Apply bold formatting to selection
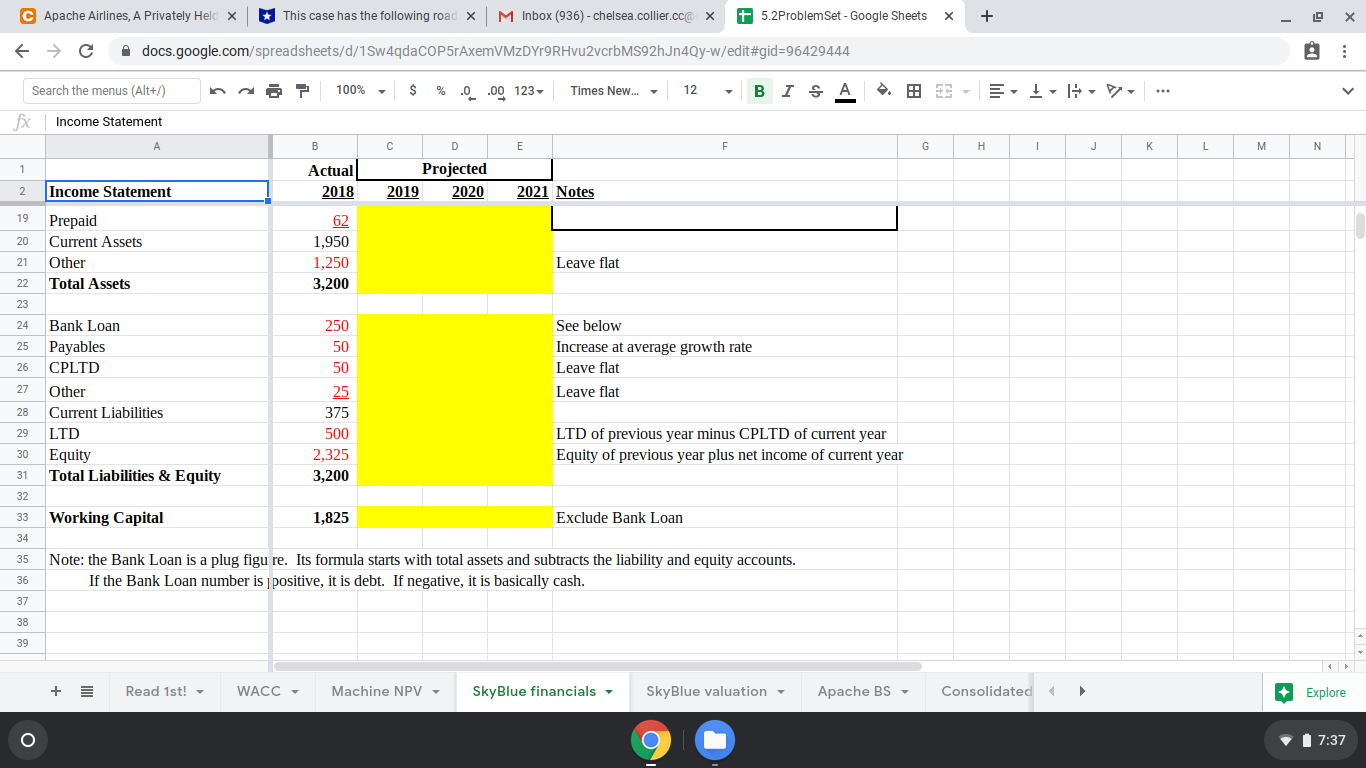 pyautogui.click(x=760, y=90)
